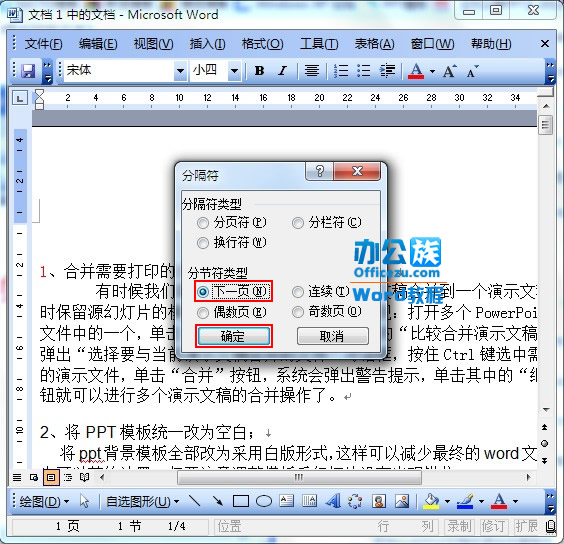The width and height of the screenshot is (564, 544).
Task: Apply fill color bucket in drawing toolbar
Action: pos(431,501)
